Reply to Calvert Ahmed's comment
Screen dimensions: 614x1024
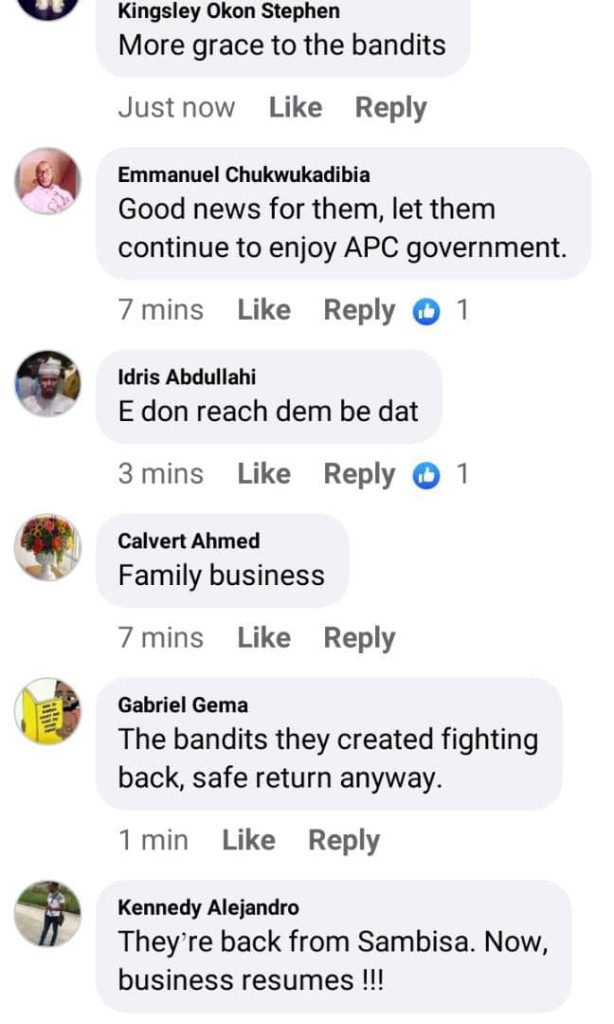coord(359,638)
